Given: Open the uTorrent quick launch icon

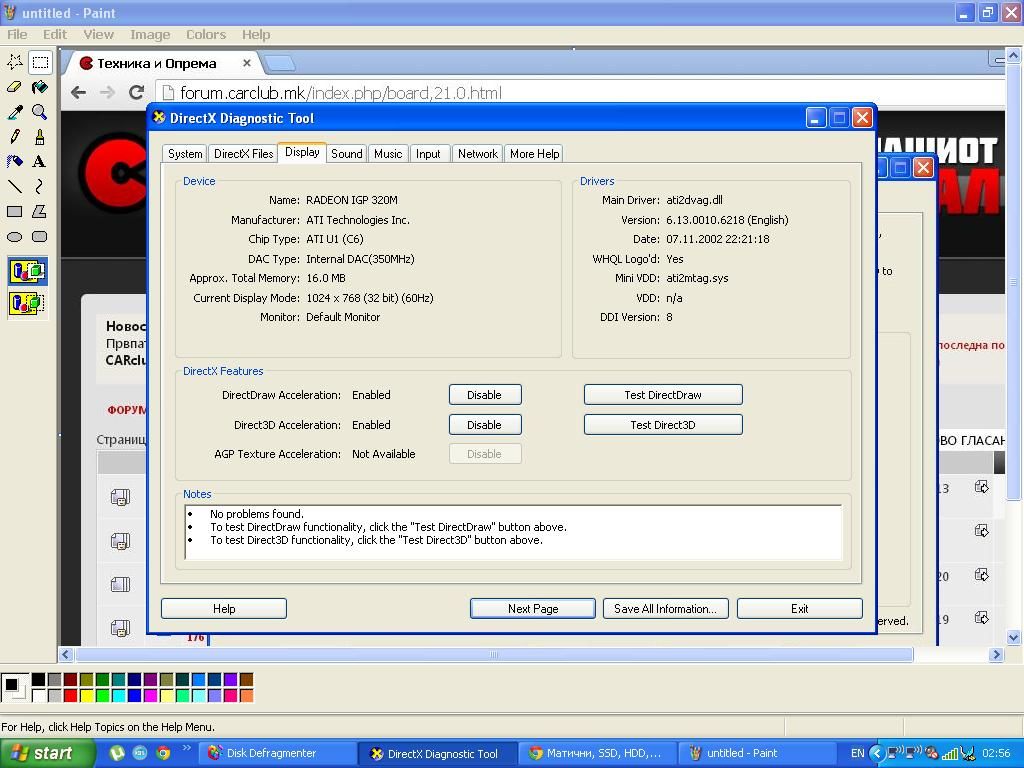Looking at the screenshot, I should pos(117,754).
